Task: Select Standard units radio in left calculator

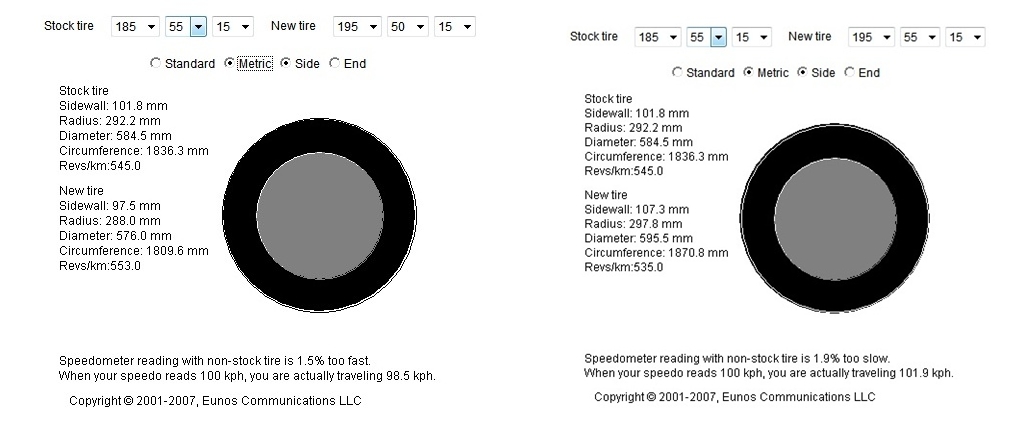Action: 155,63
